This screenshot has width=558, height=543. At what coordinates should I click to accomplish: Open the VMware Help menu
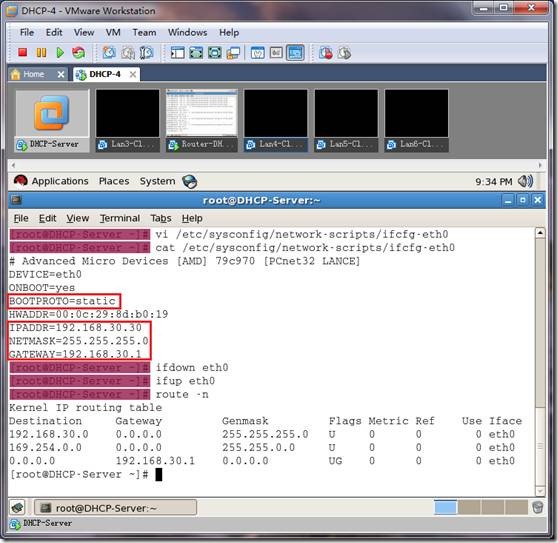[x=229, y=32]
